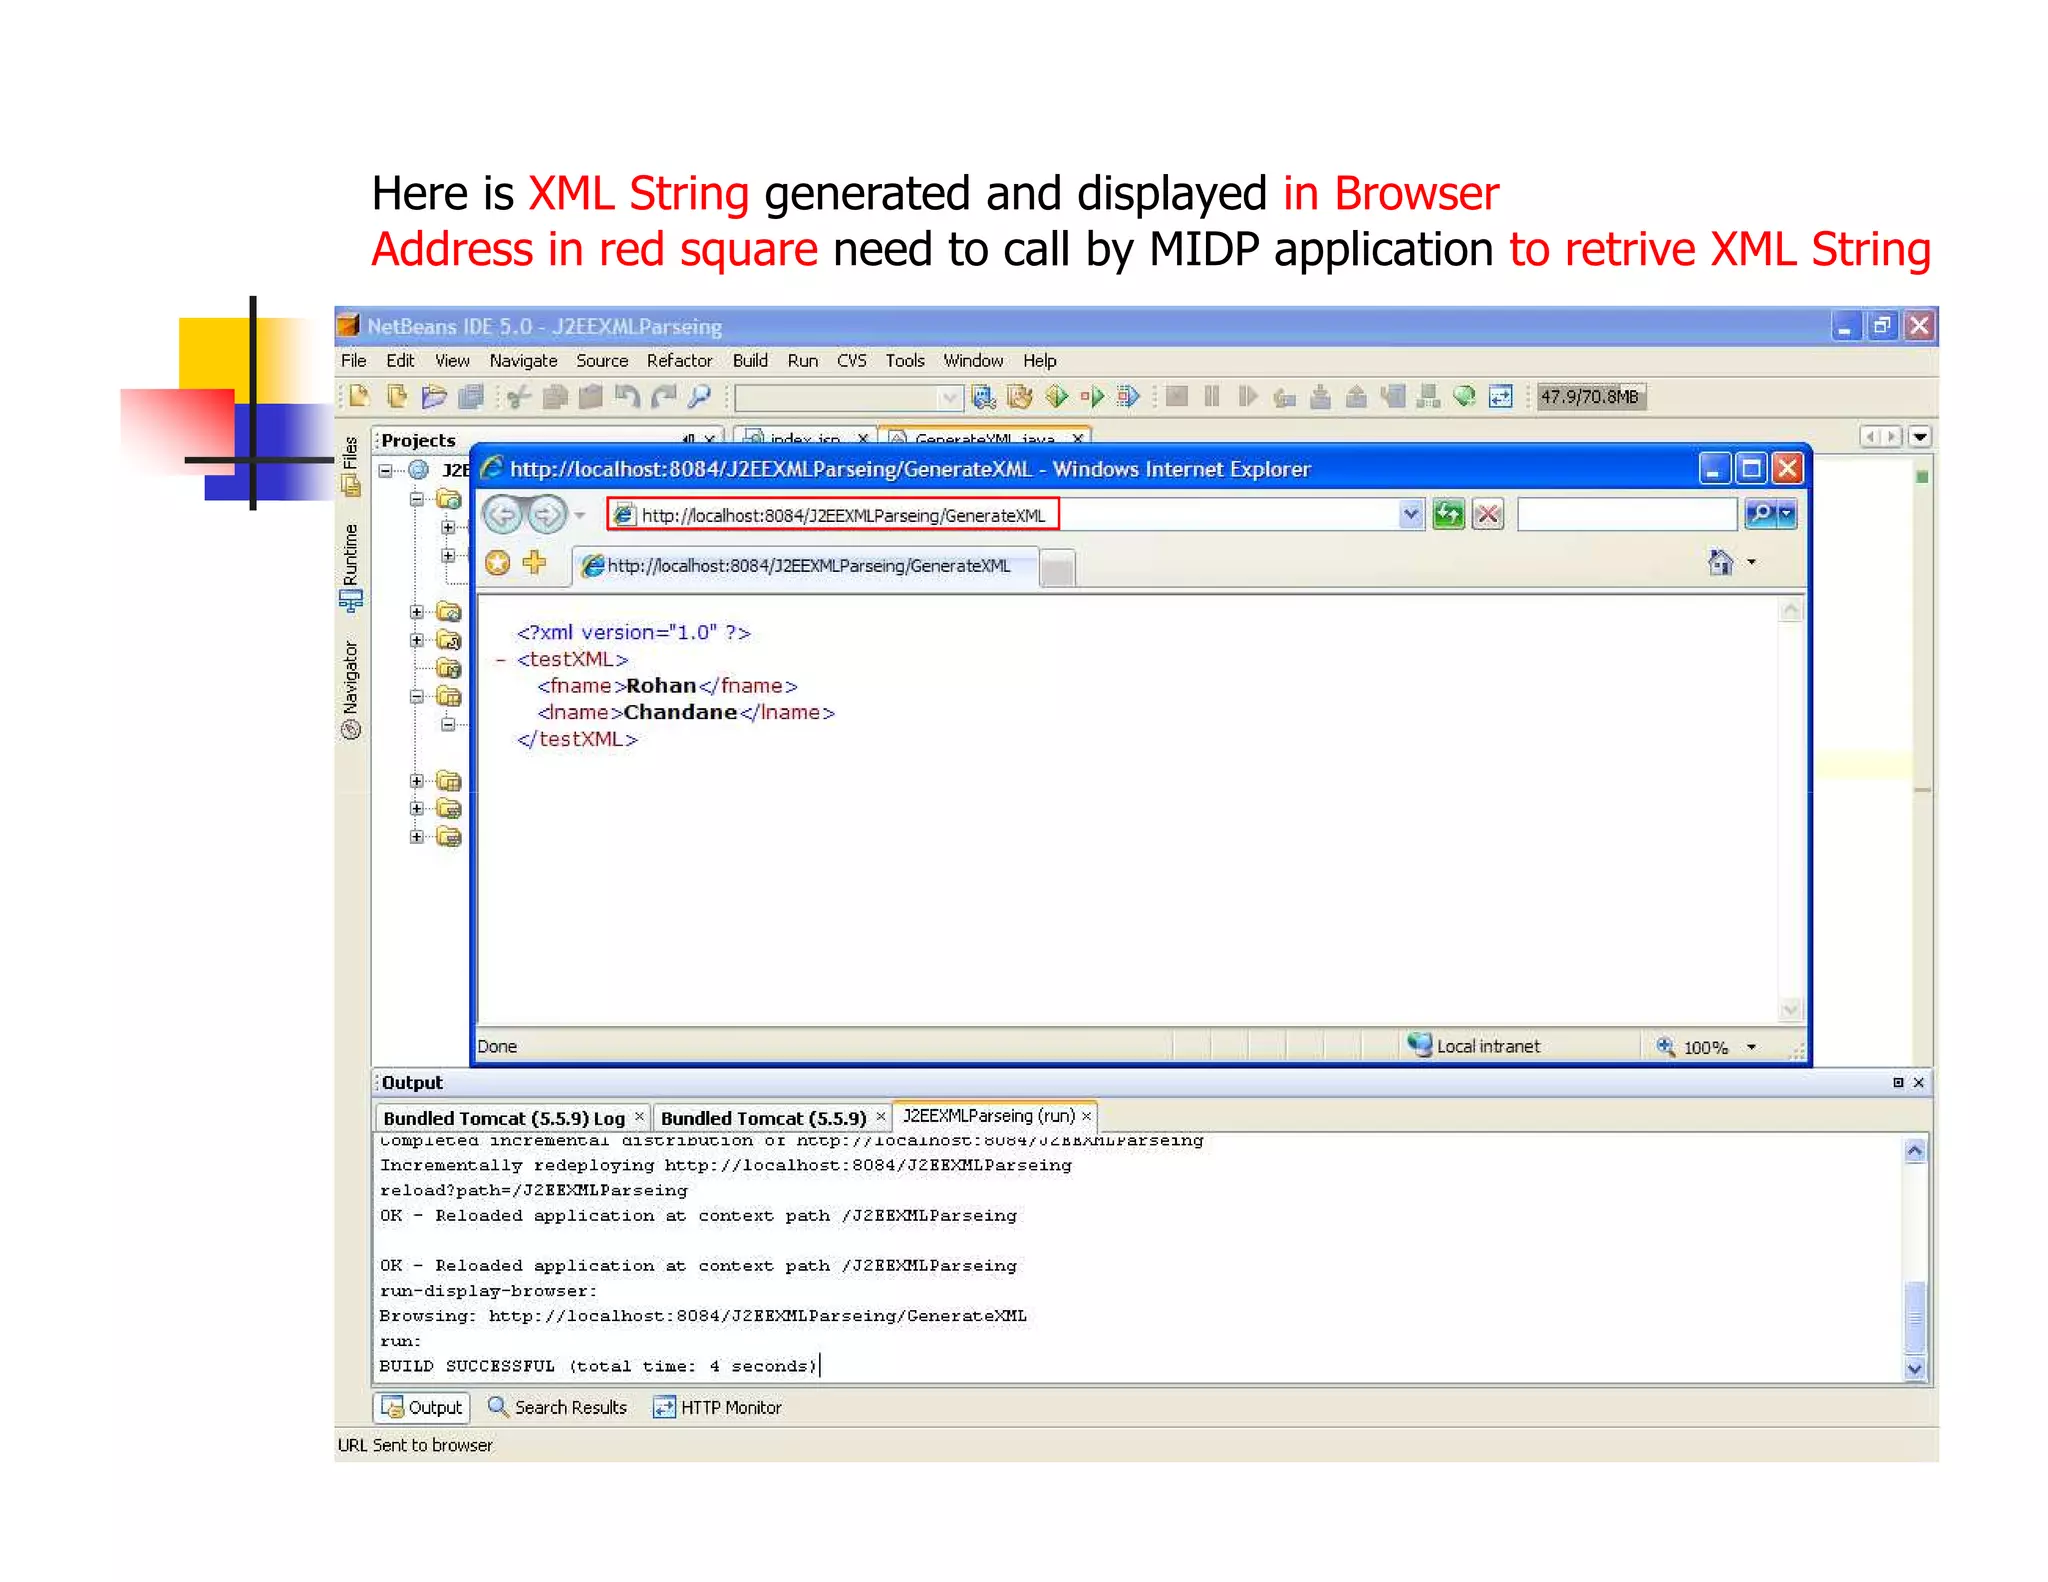Open the IE search options dropdown arrow

1787,515
